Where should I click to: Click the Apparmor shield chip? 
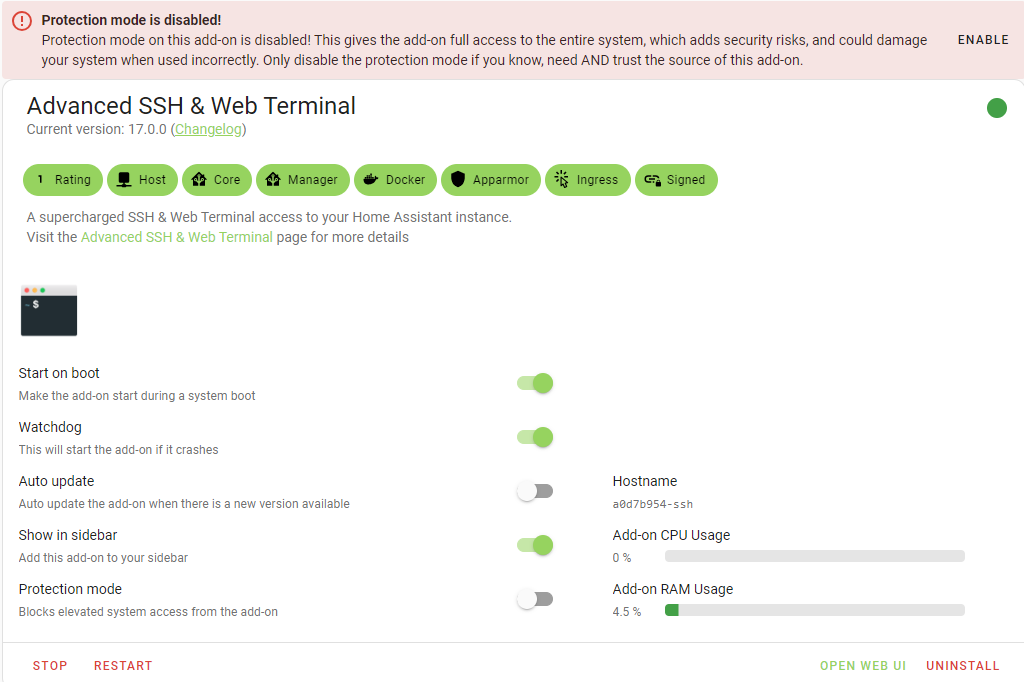click(x=490, y=180)
